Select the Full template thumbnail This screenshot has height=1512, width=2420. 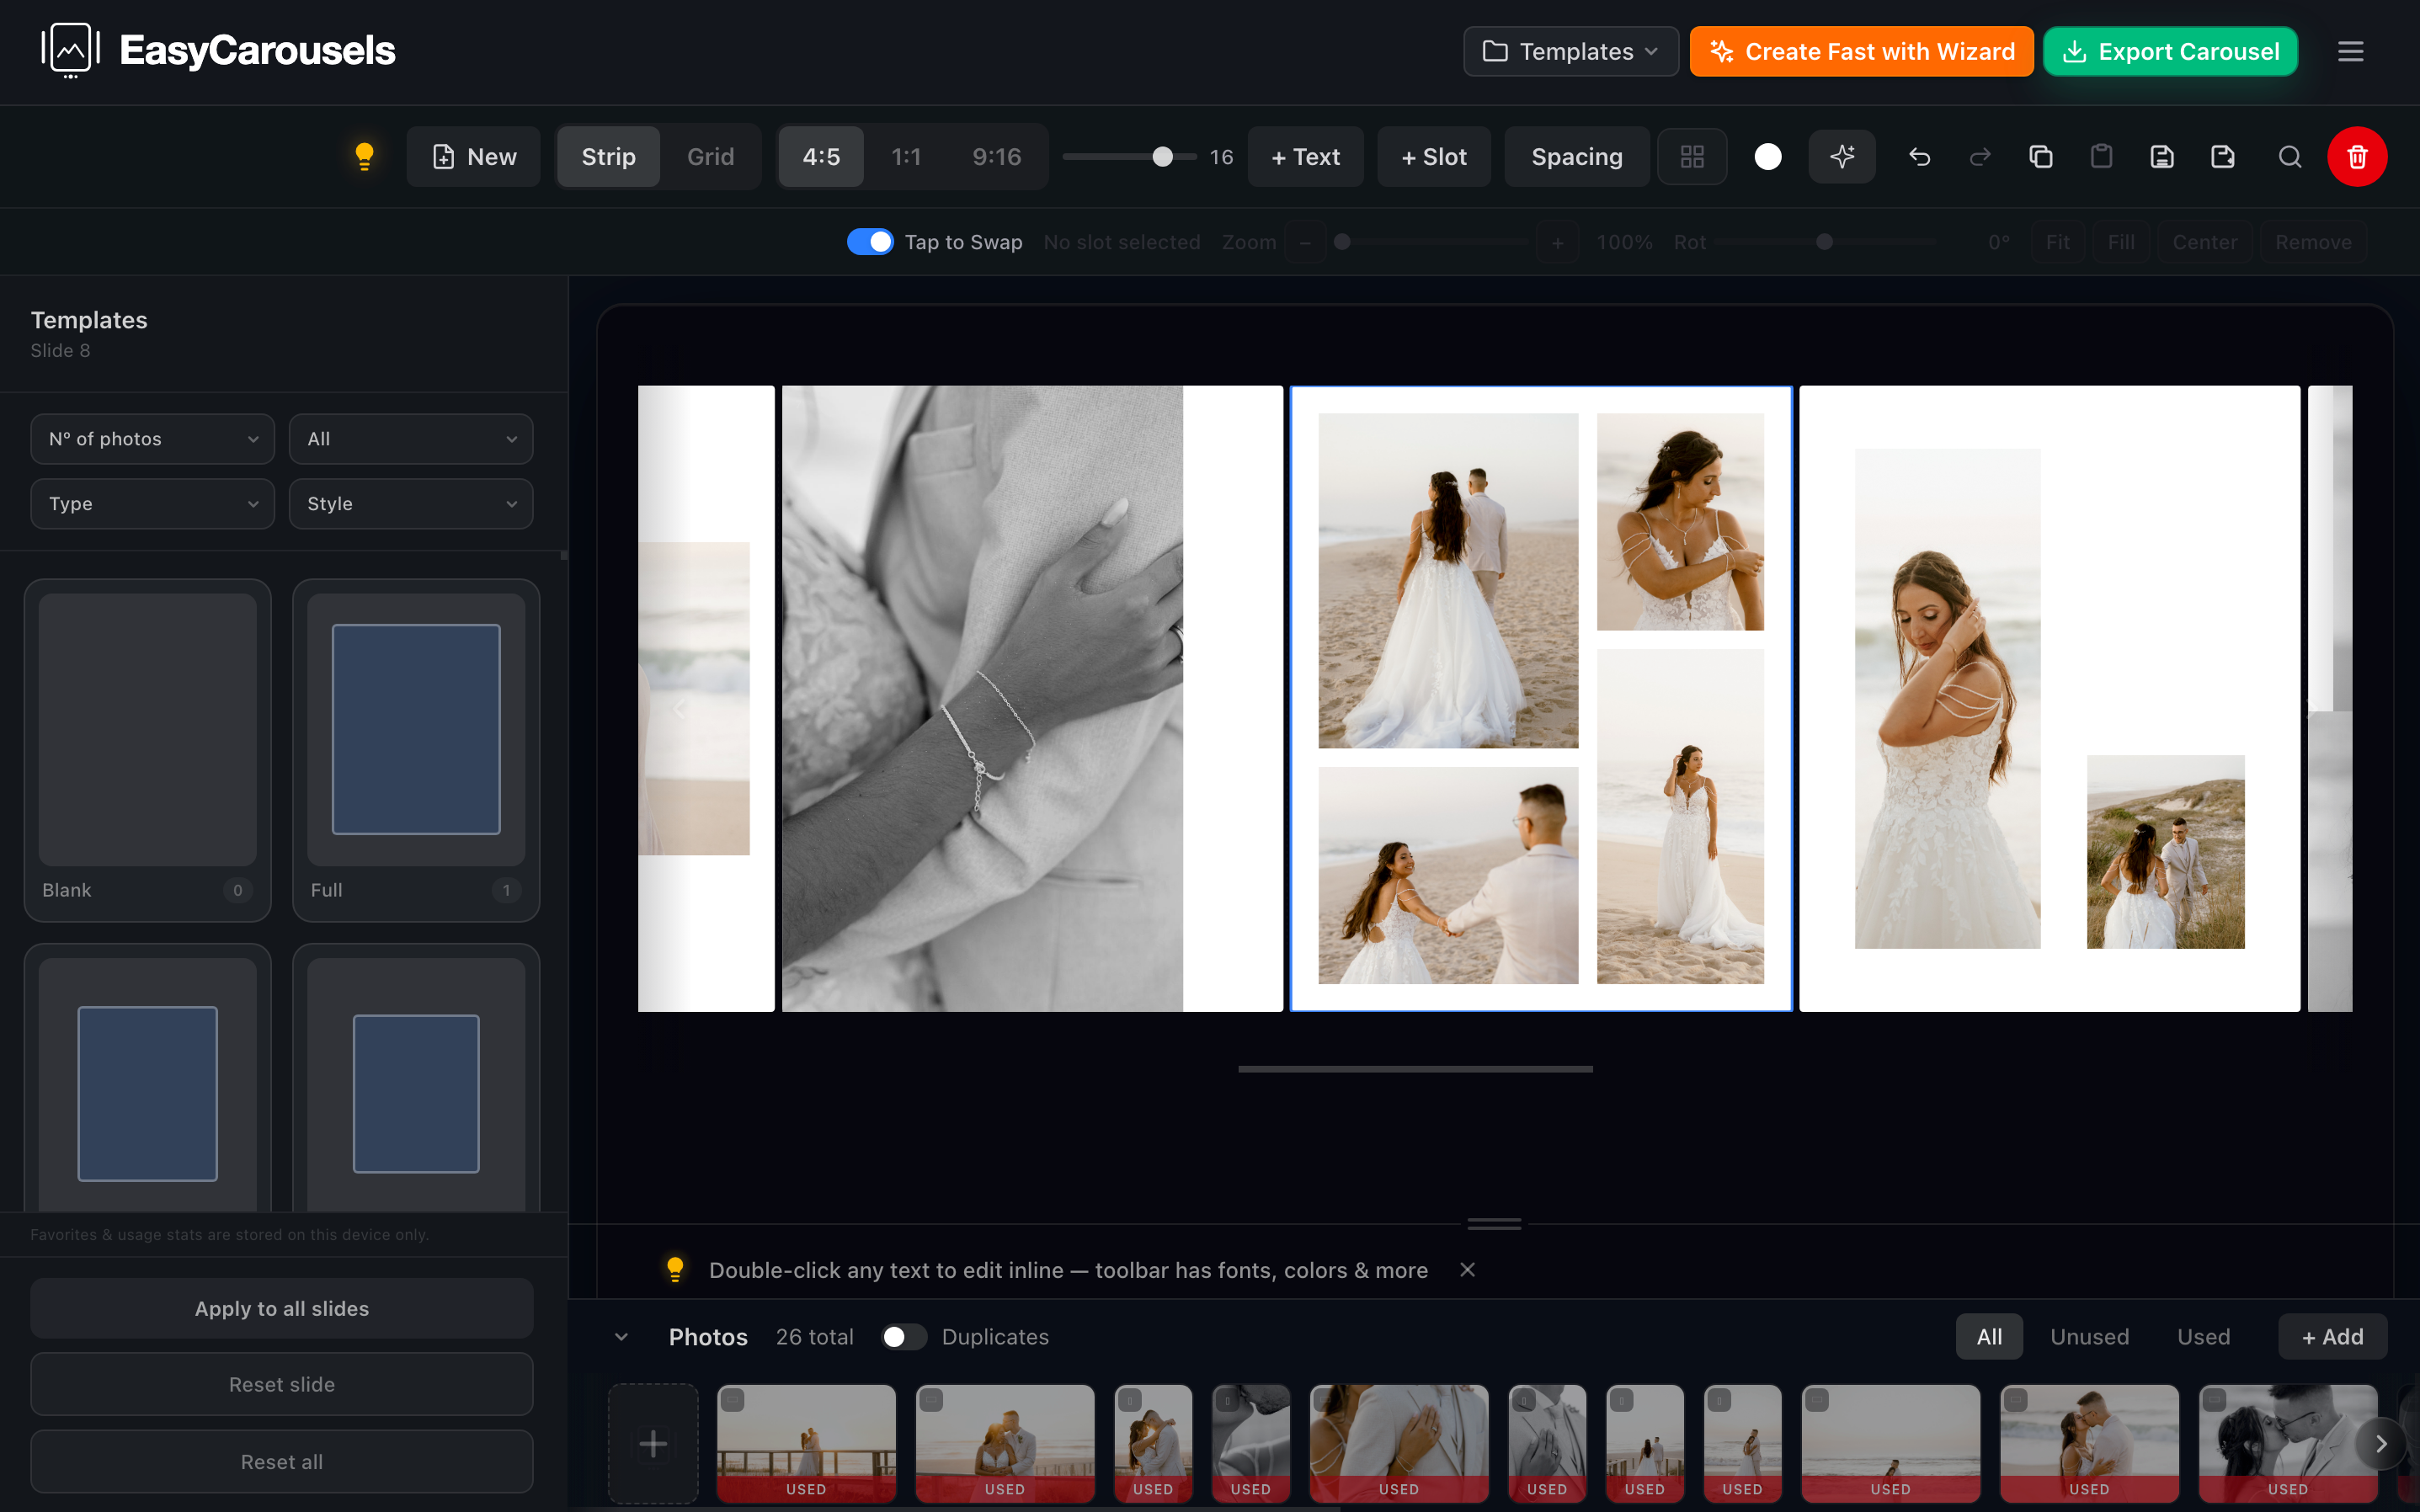pyautogui.click(x=416, y=750)
